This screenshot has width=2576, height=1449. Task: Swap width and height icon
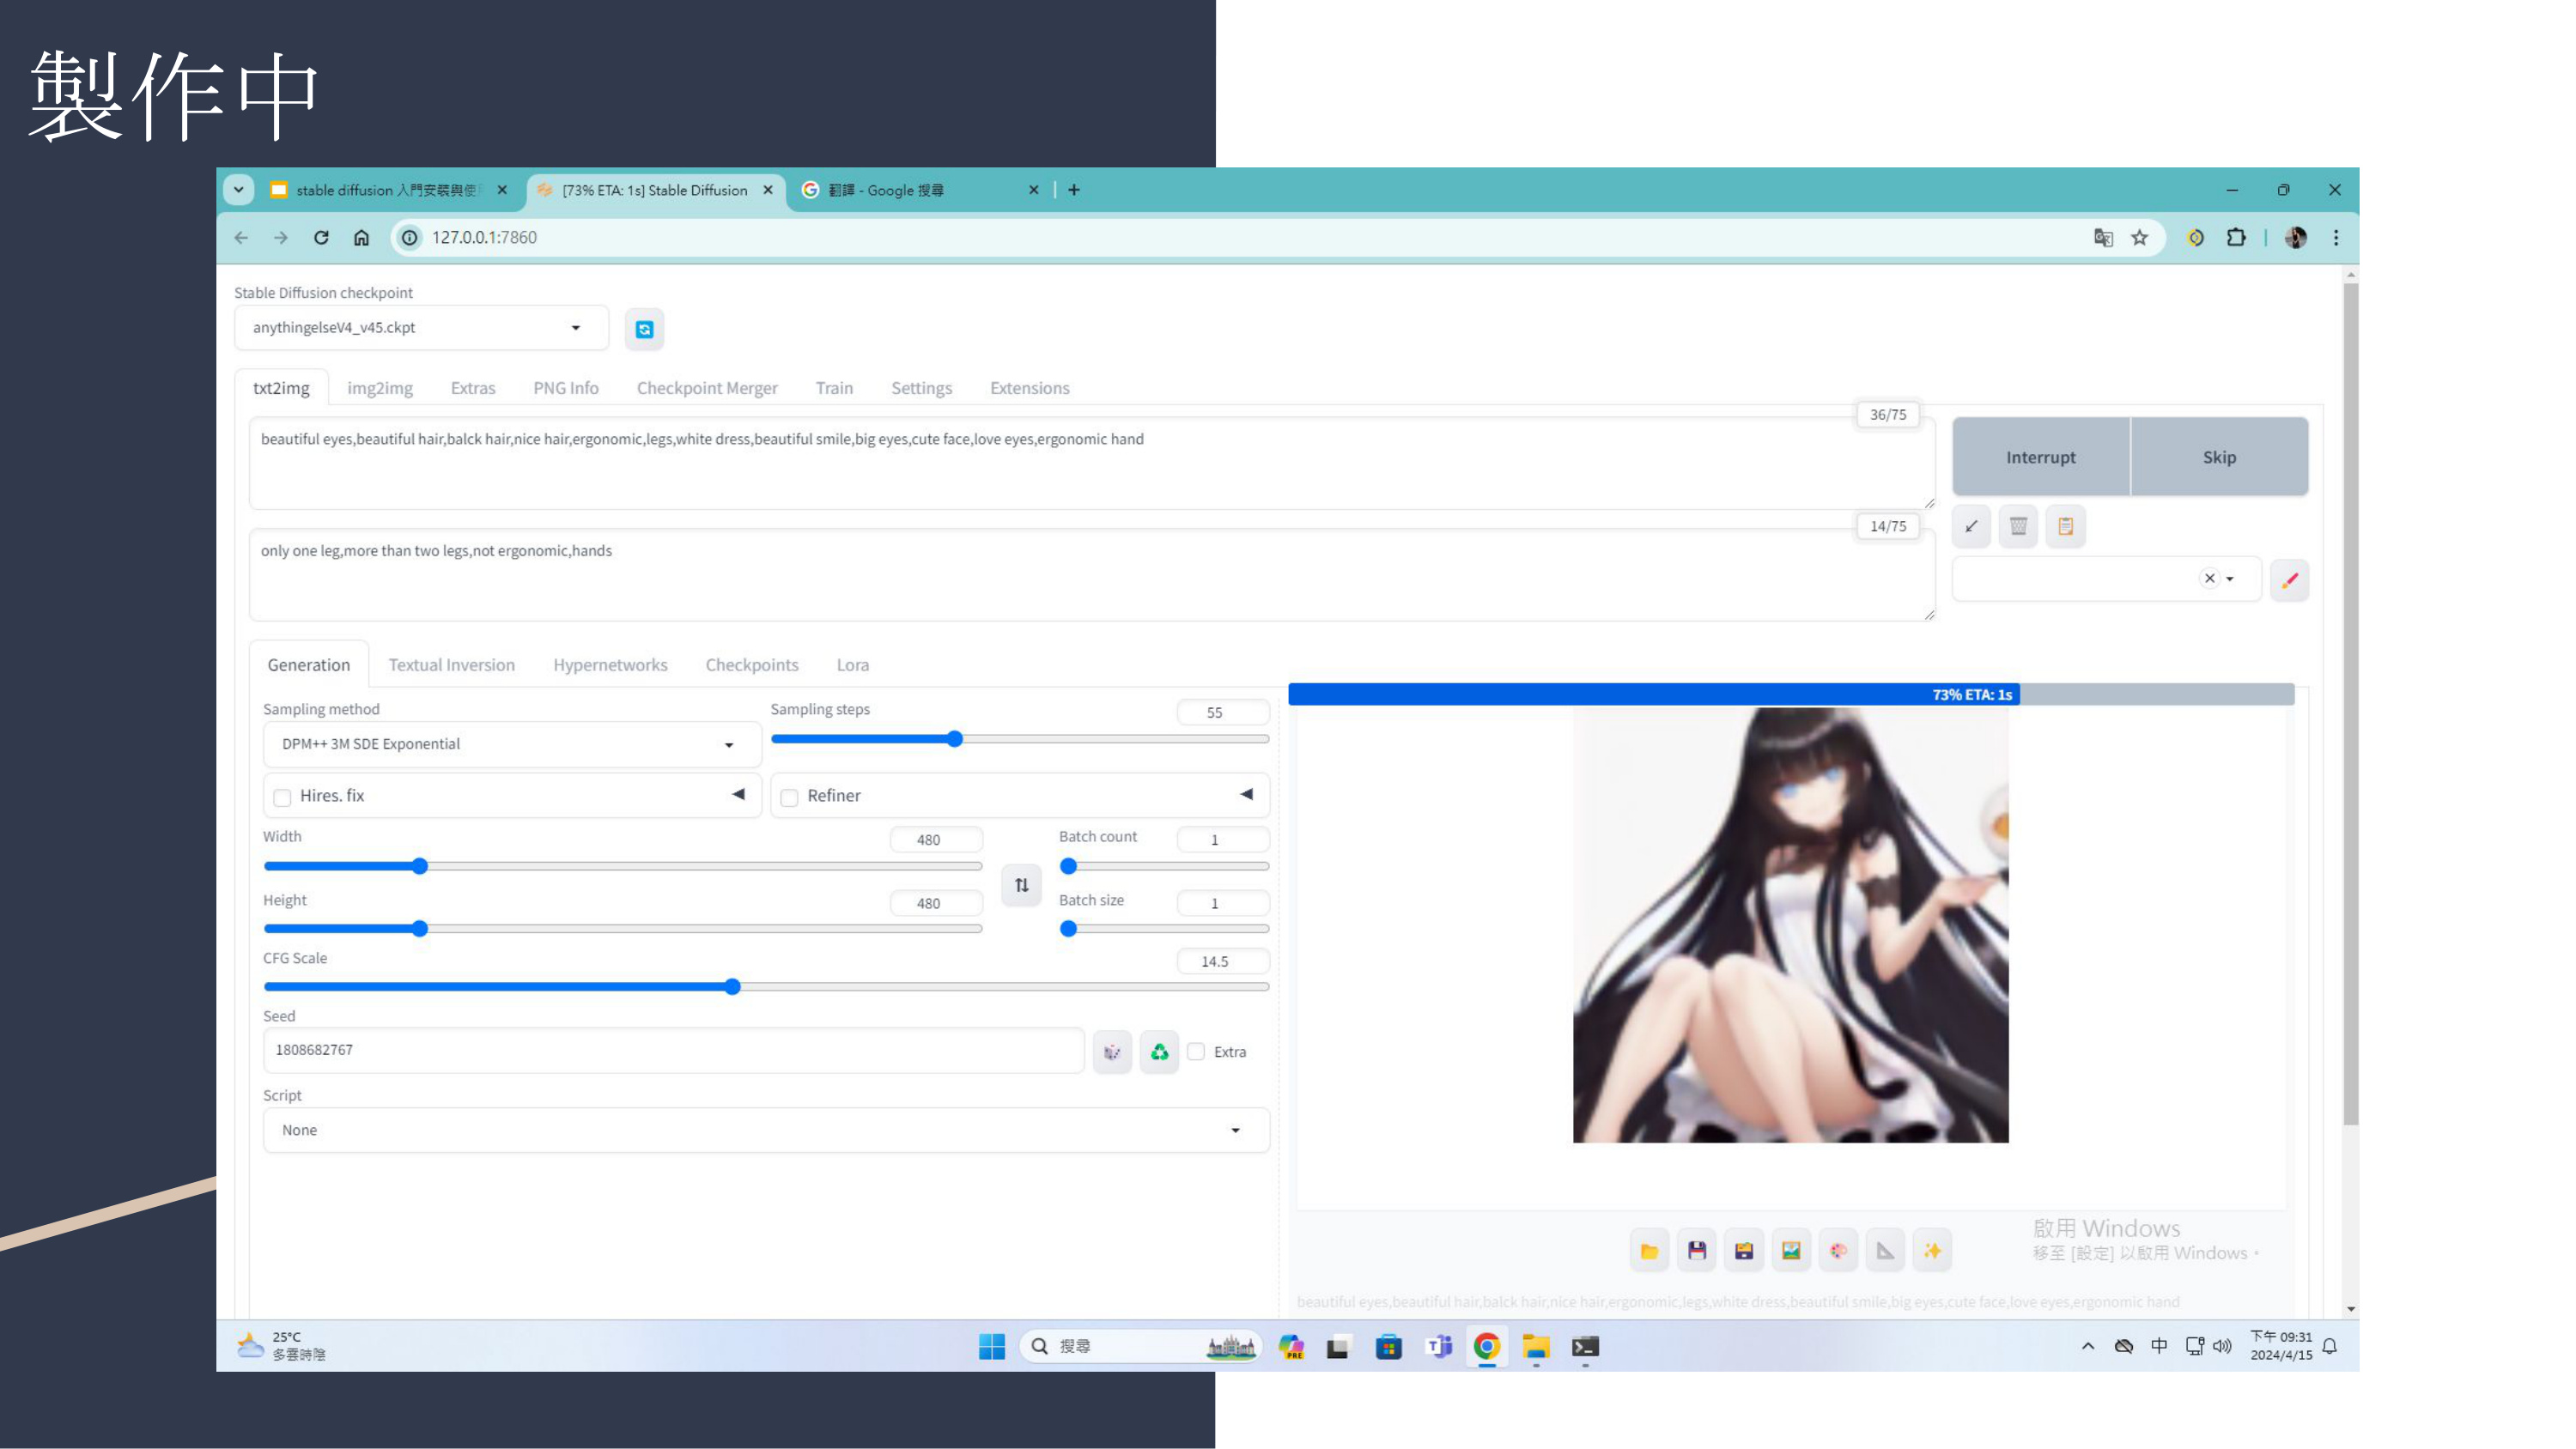point(1021,885)
